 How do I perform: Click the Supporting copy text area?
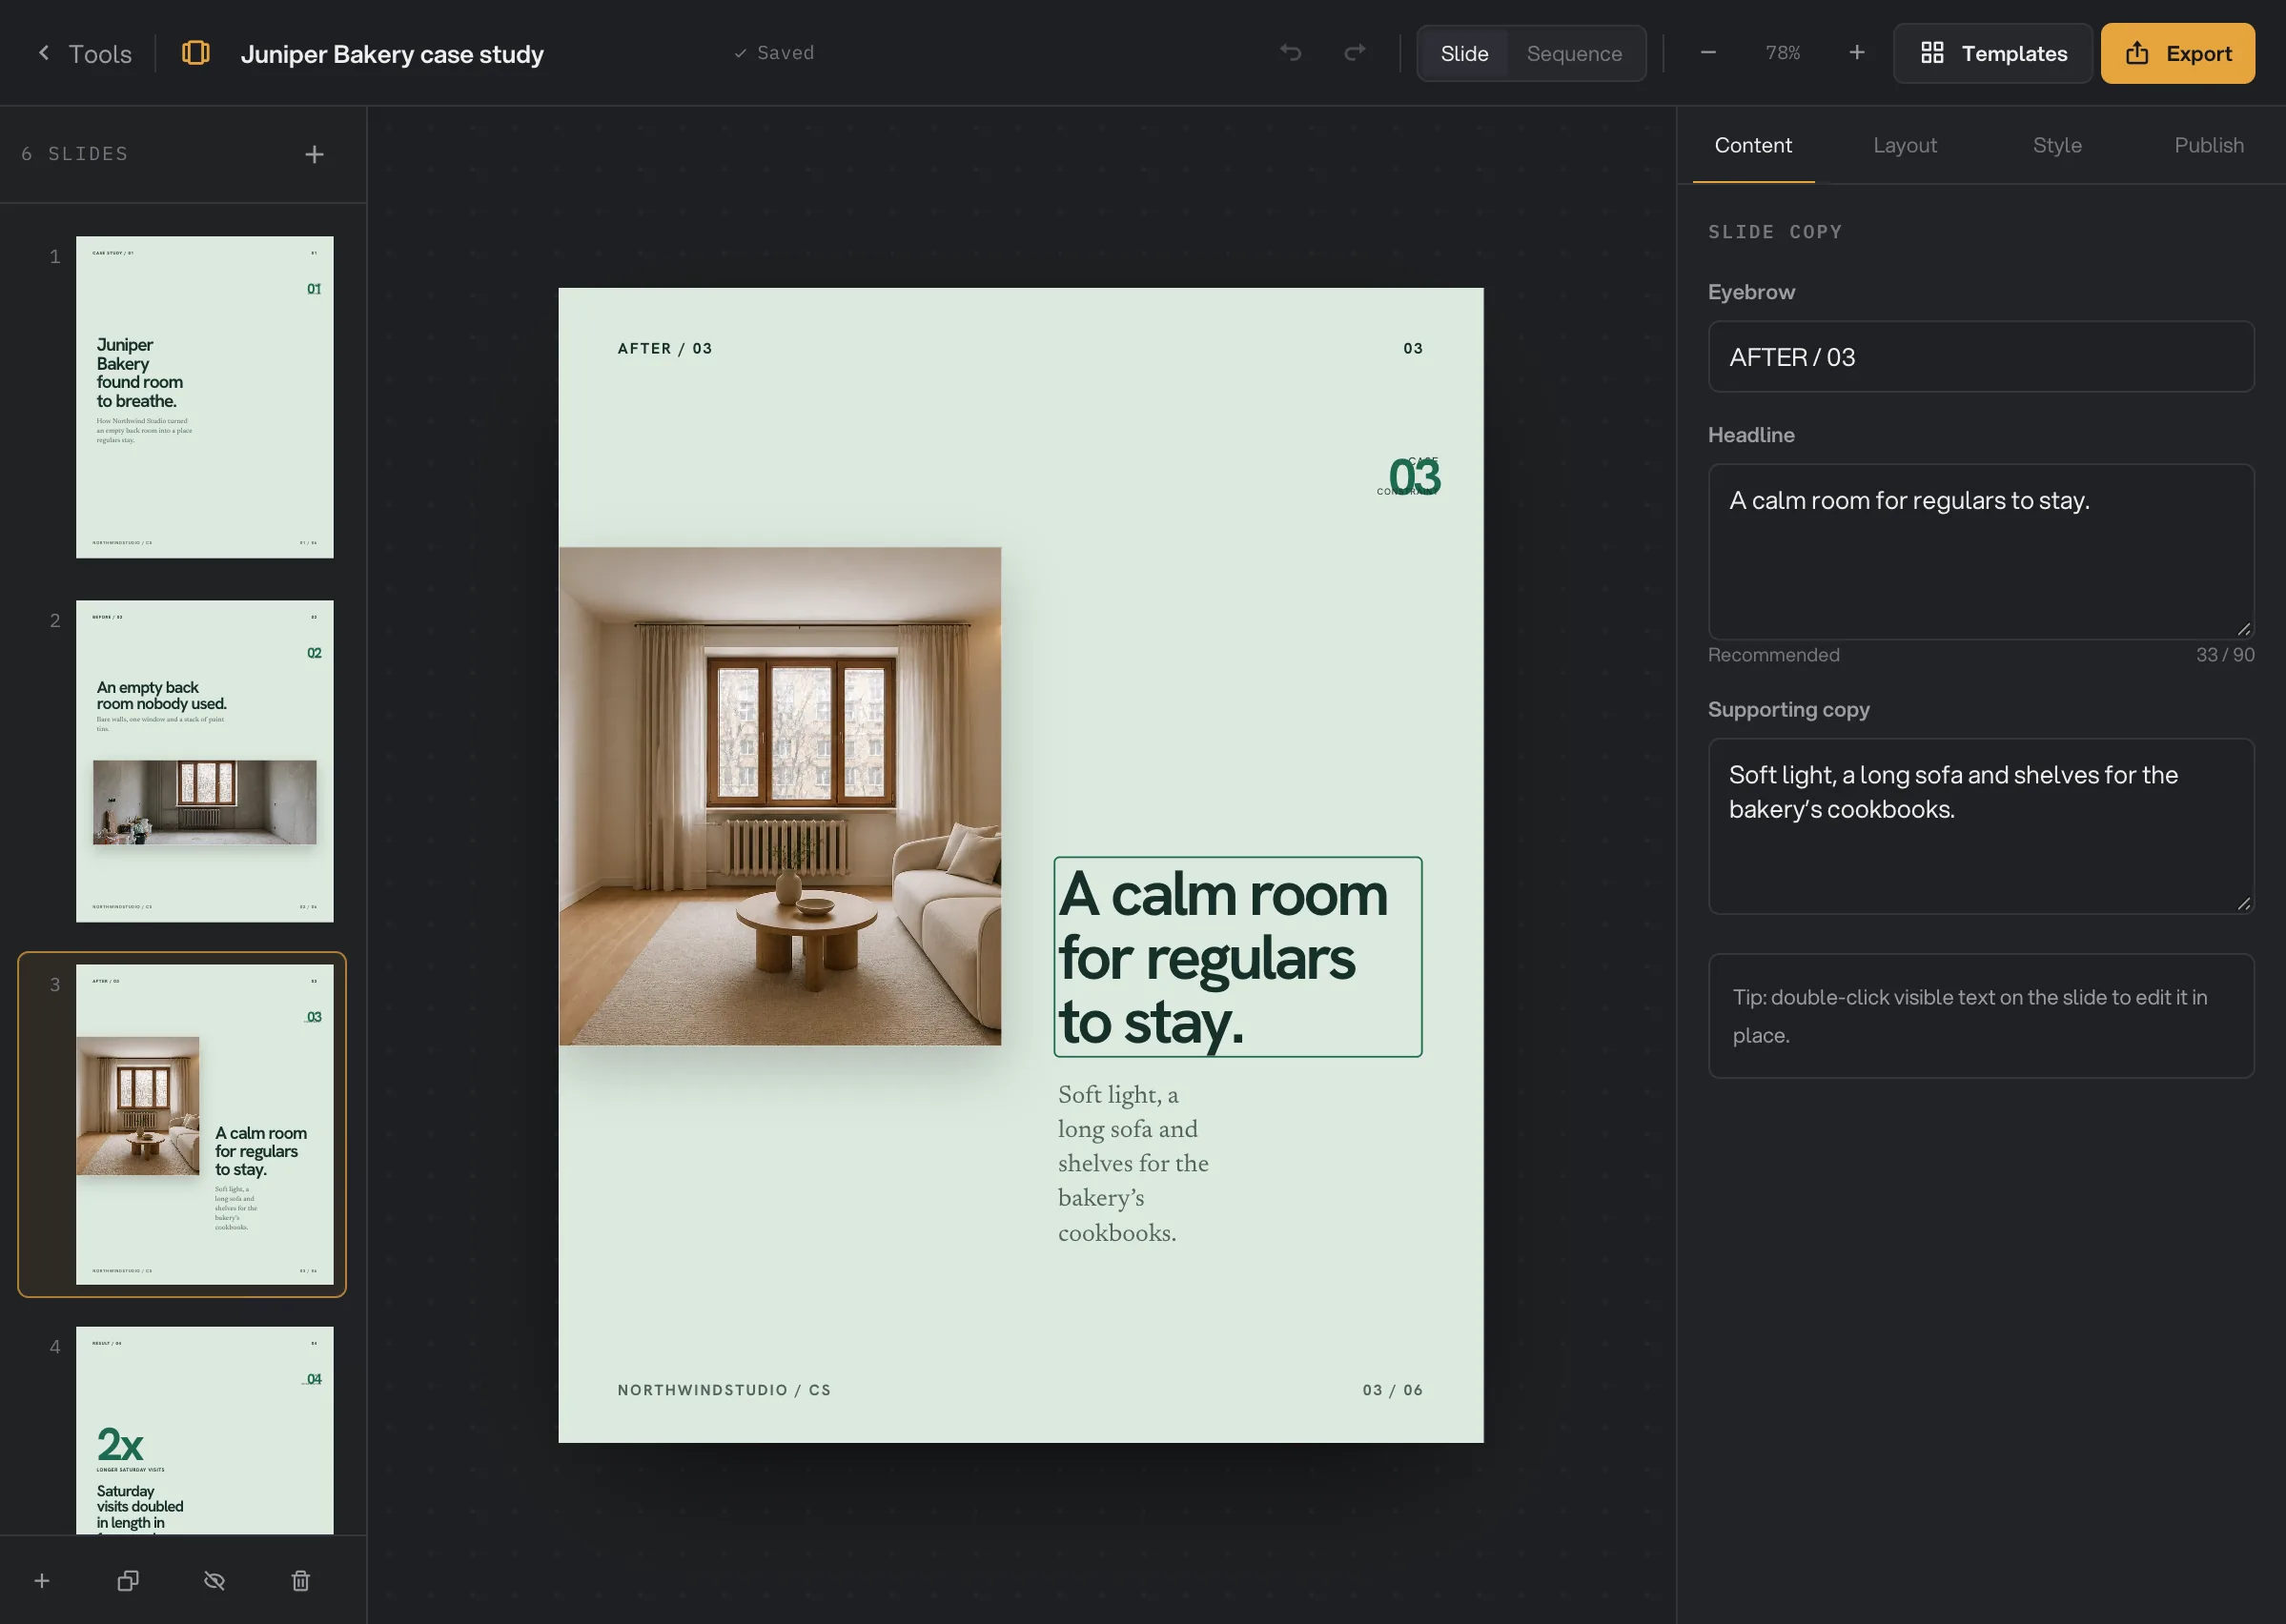1980,826
